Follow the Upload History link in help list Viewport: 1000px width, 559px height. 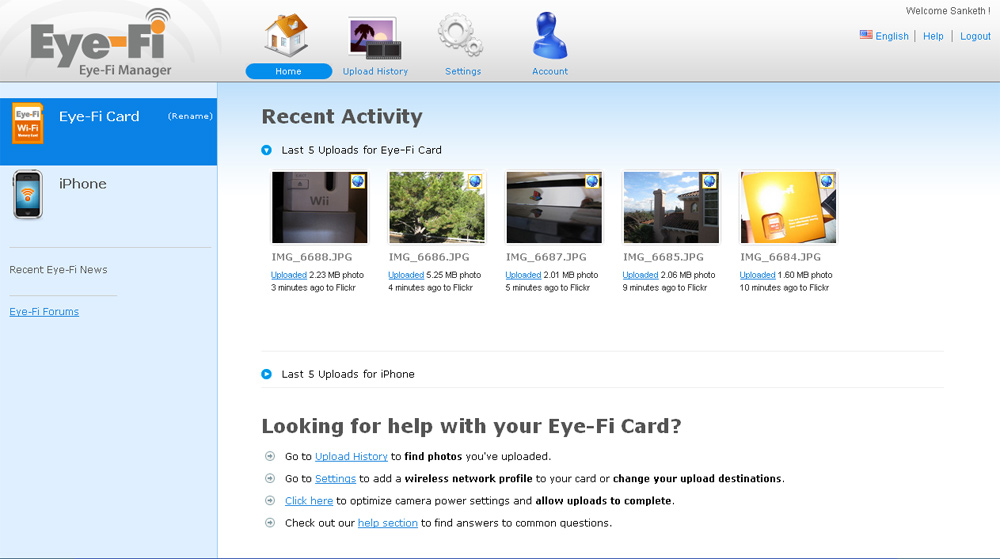pos(351,456)
